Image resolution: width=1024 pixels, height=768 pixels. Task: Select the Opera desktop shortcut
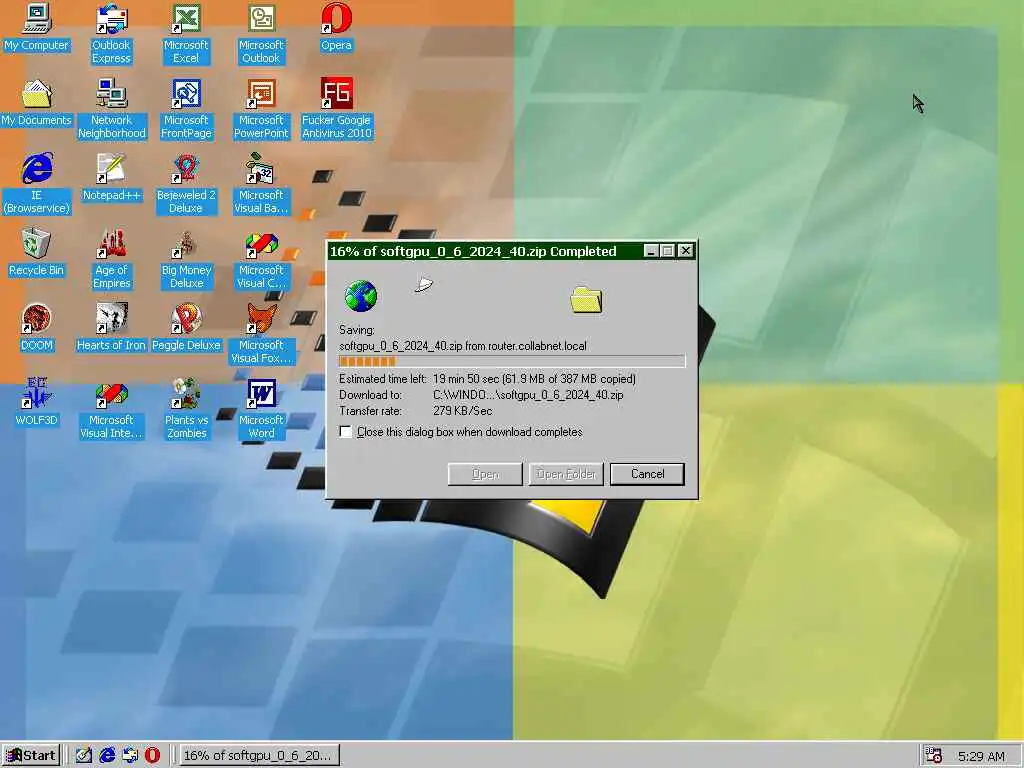[x=336, y=28]
